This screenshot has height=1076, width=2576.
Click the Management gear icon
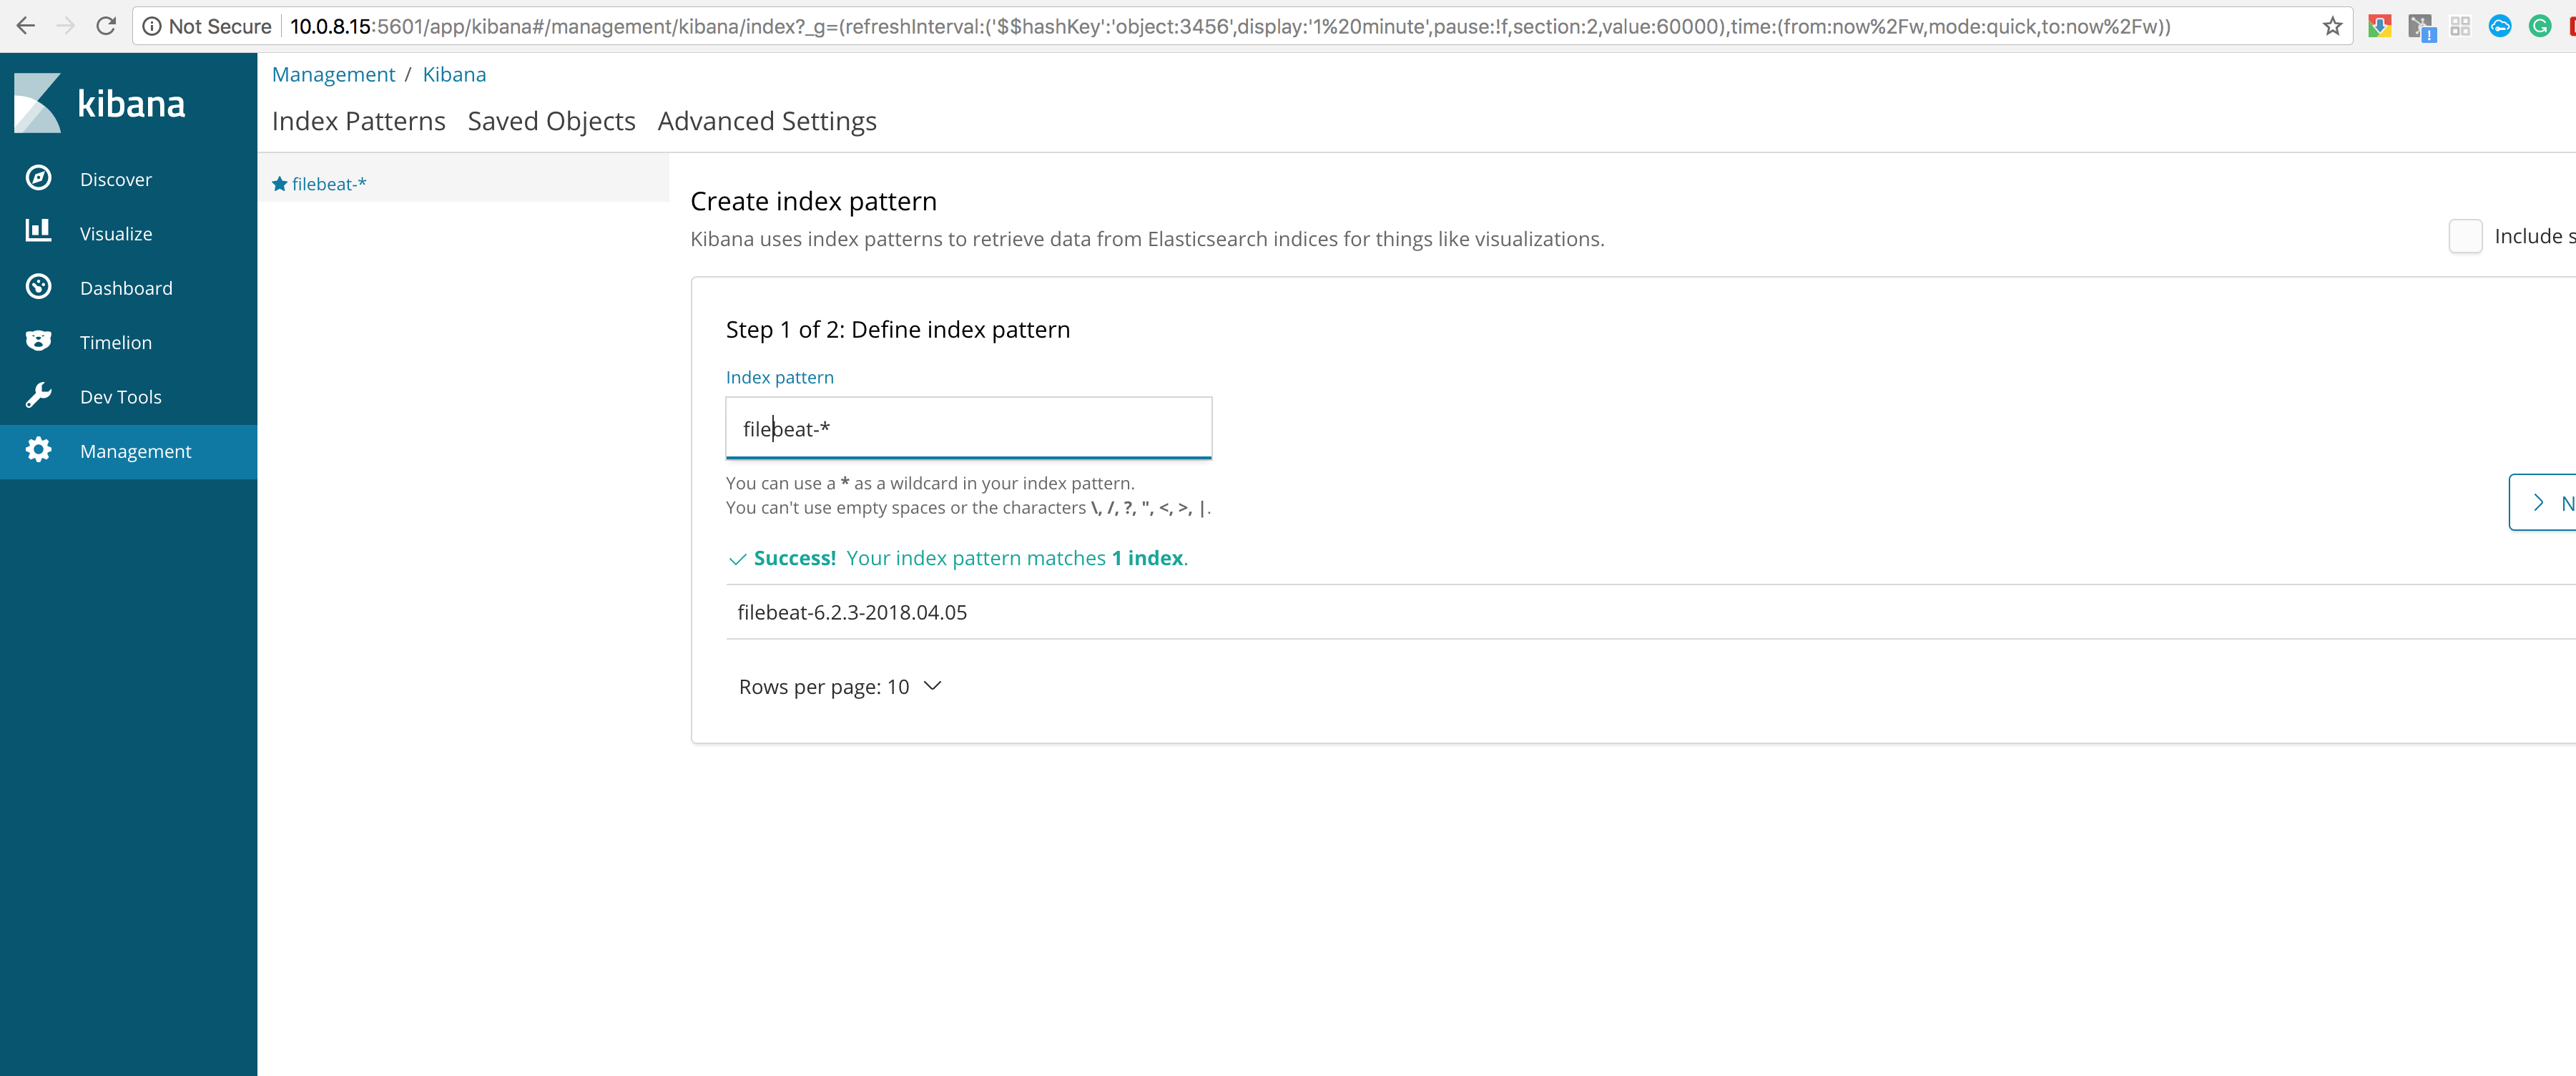38,450
